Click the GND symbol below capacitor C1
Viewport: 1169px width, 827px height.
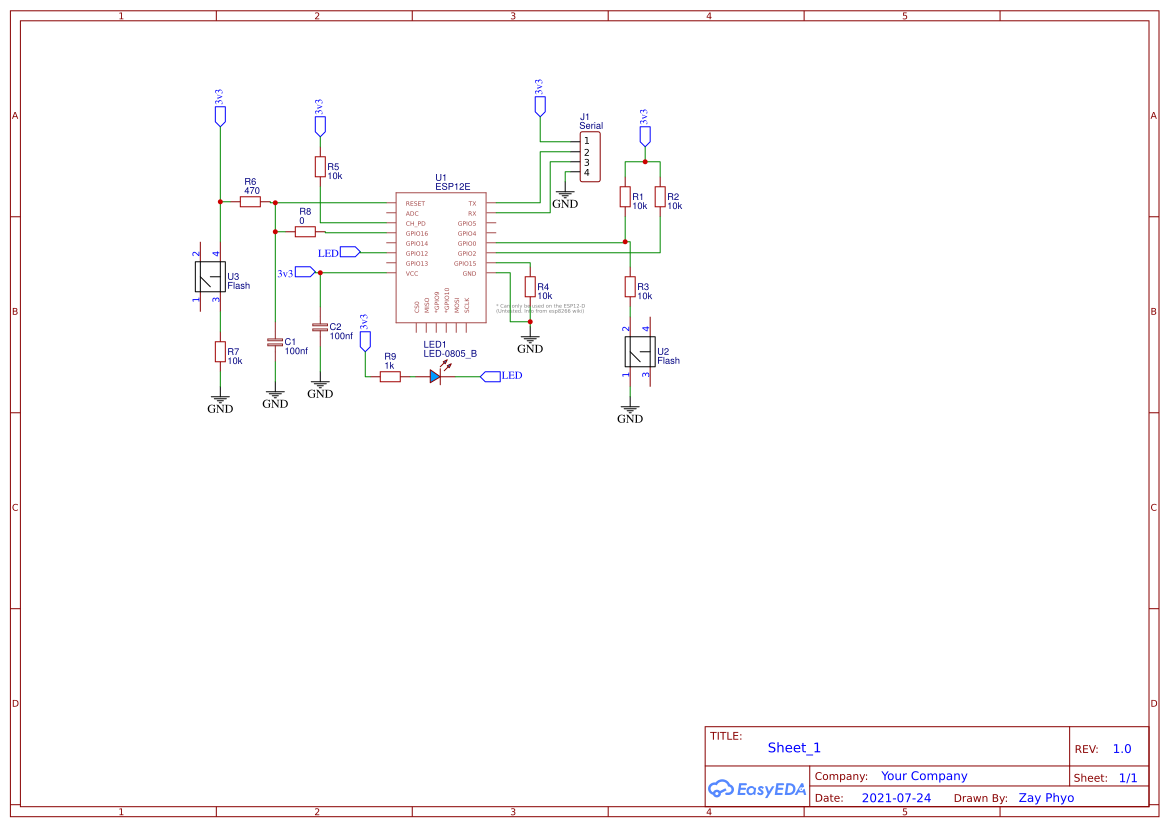click(275, 400)
